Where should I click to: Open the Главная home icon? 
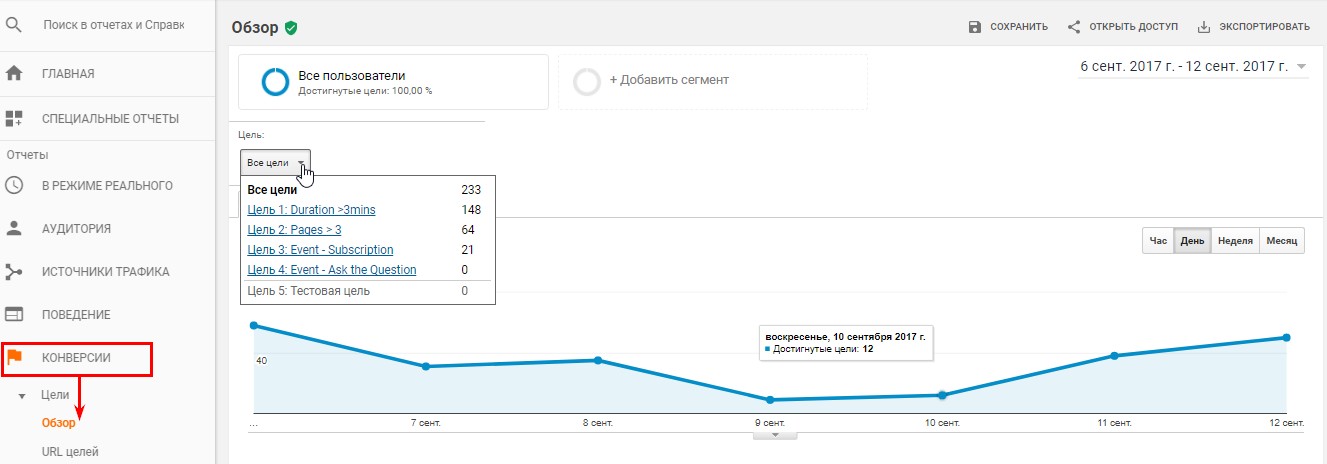(14, 73)
